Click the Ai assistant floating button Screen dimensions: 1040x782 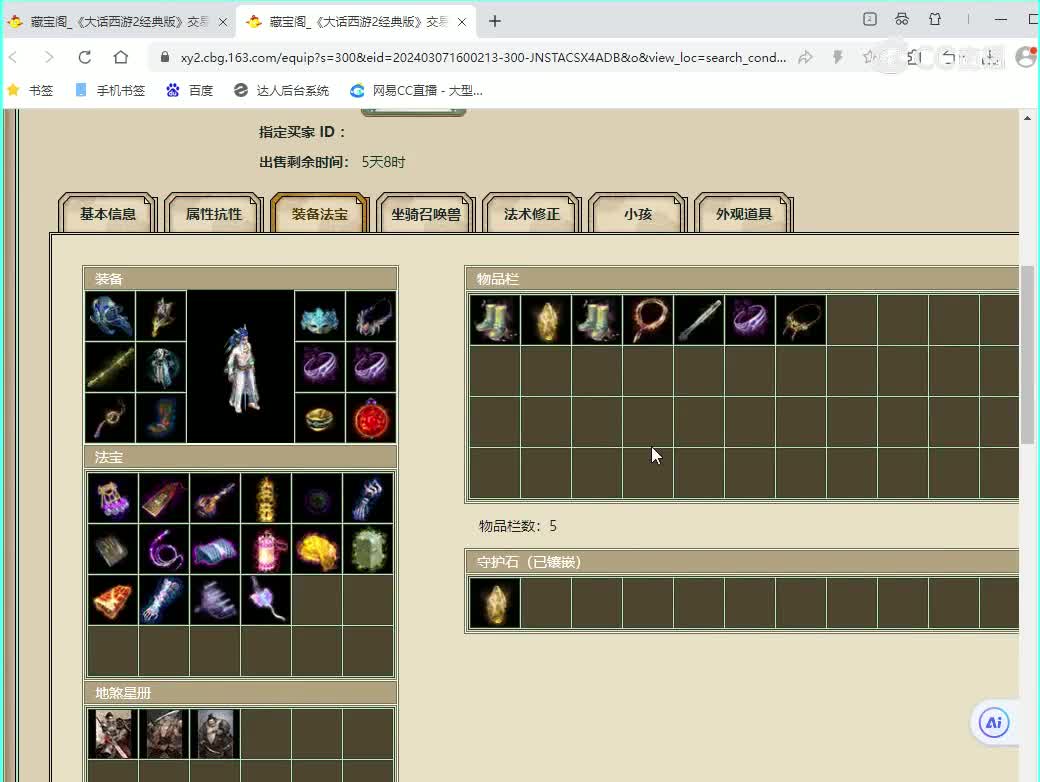click(x=994, y=722)
